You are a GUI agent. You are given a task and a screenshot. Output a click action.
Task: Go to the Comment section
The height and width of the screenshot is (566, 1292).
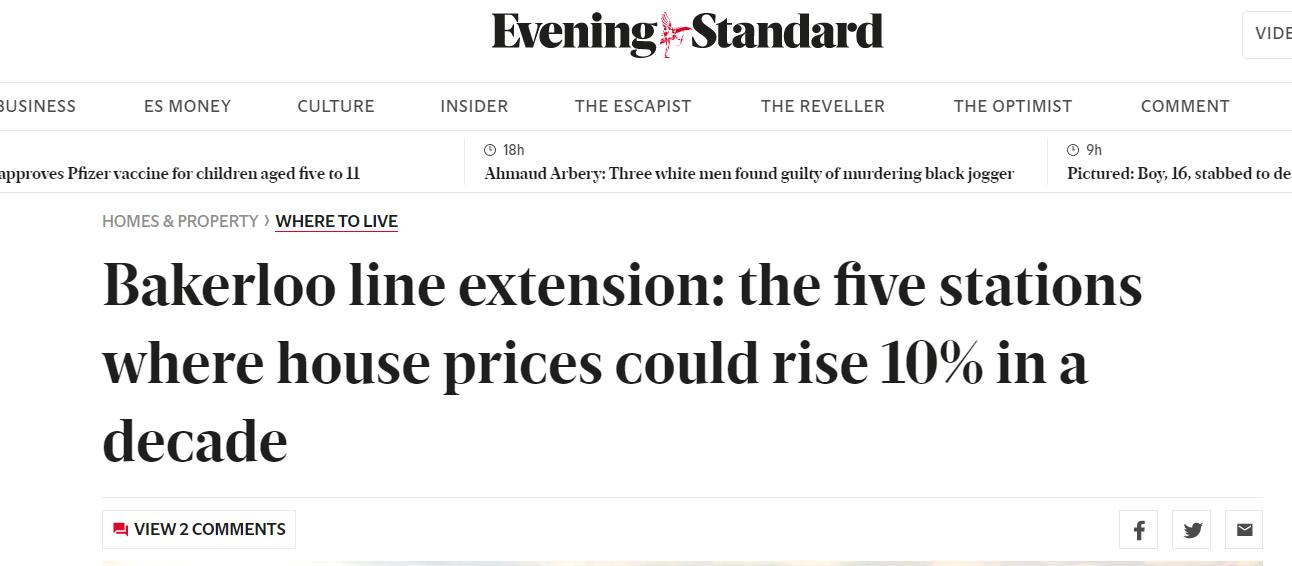point(1185,106)
